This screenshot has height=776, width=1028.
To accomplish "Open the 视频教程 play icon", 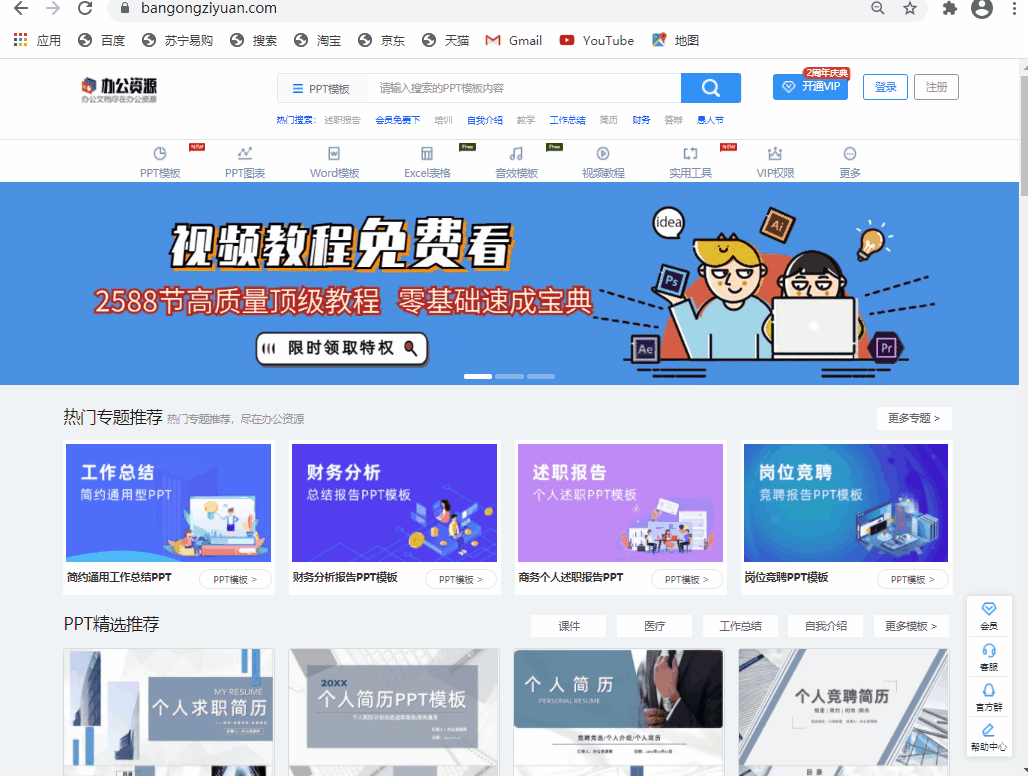I will pyautogui.click(x=603, y=154).
